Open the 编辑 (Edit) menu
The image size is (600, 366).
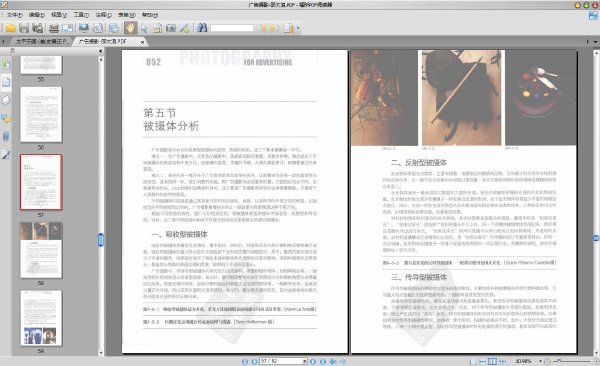(37, 15)
